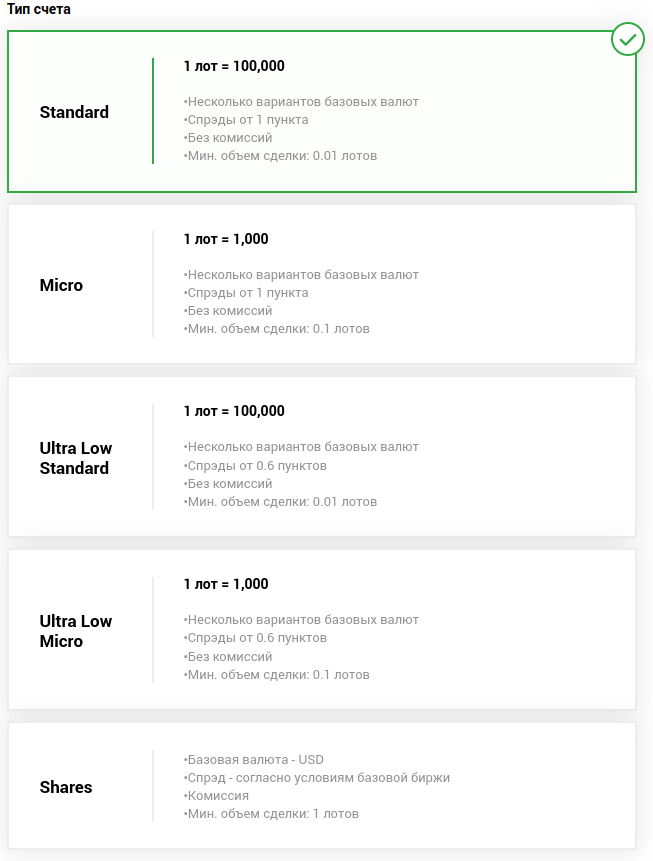Choose the Shares account type

point(66,787)
